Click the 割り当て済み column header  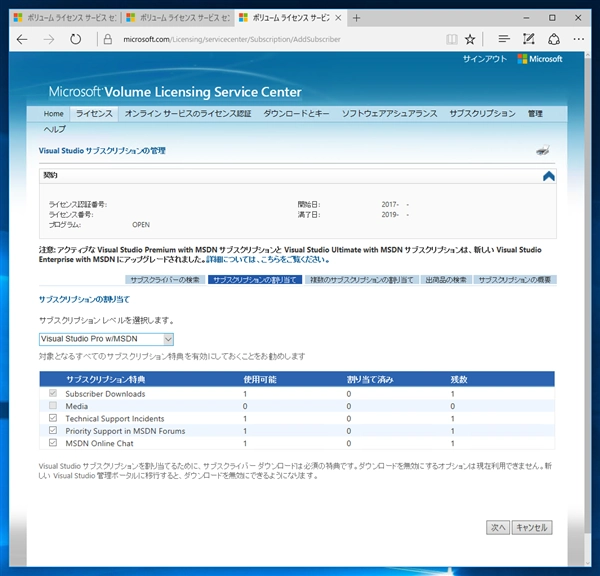pyautogui.click(x=370, y=379)
